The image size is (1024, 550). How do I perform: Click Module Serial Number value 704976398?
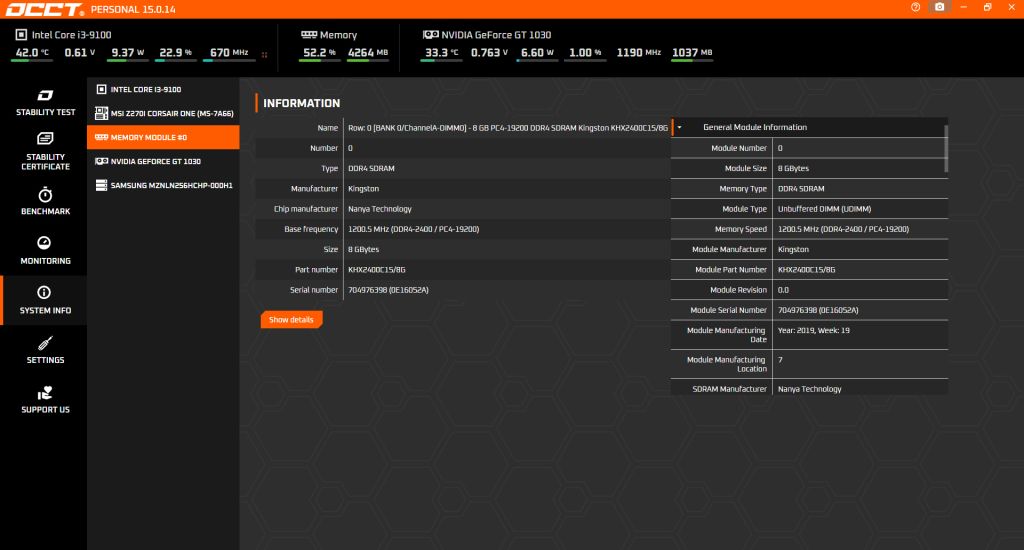click(x=818, y=310)
